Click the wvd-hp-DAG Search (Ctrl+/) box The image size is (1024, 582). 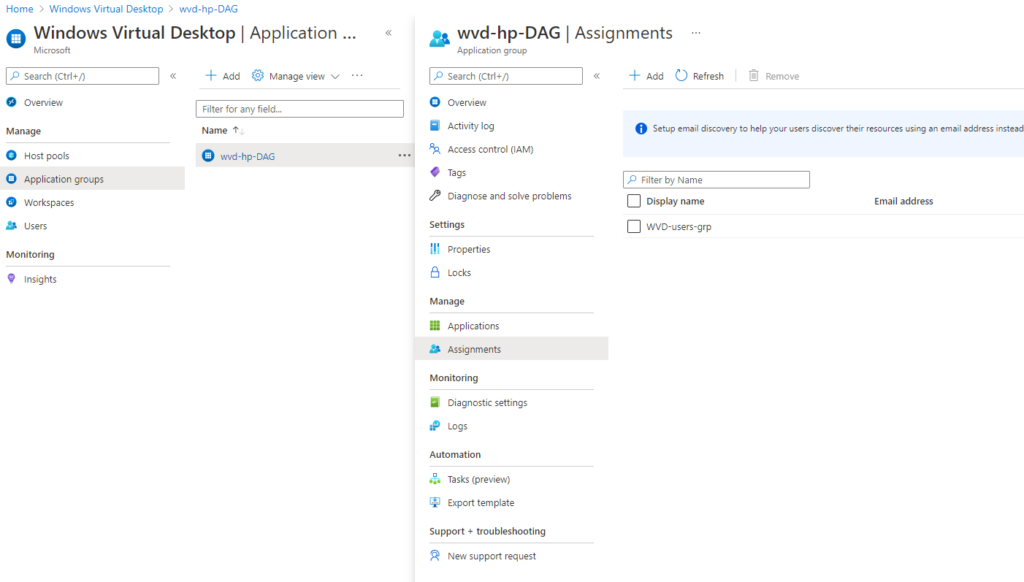tap(505, 76)
